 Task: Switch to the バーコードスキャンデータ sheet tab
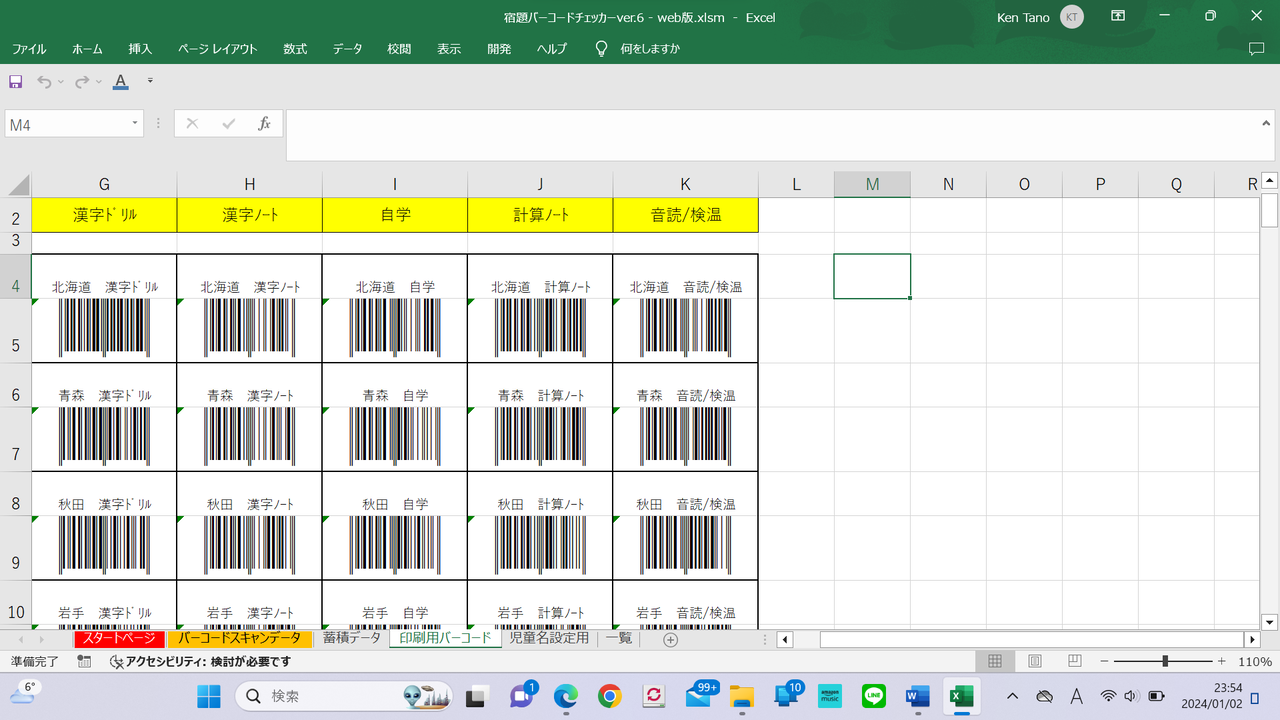[x=239, y=638]
